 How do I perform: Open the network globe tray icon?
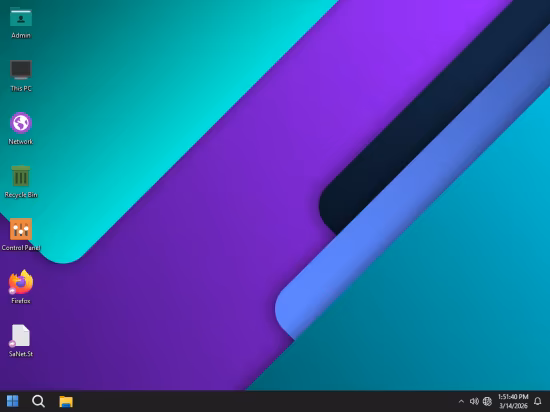click(487, 401)
